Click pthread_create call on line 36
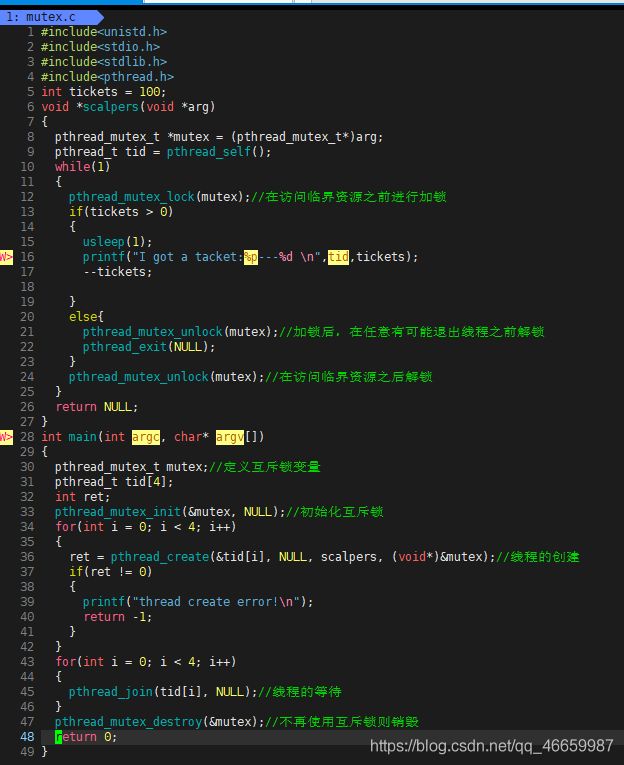Image resolution: width=624 pixels, height=765 pixels. [x=302, y=557]
